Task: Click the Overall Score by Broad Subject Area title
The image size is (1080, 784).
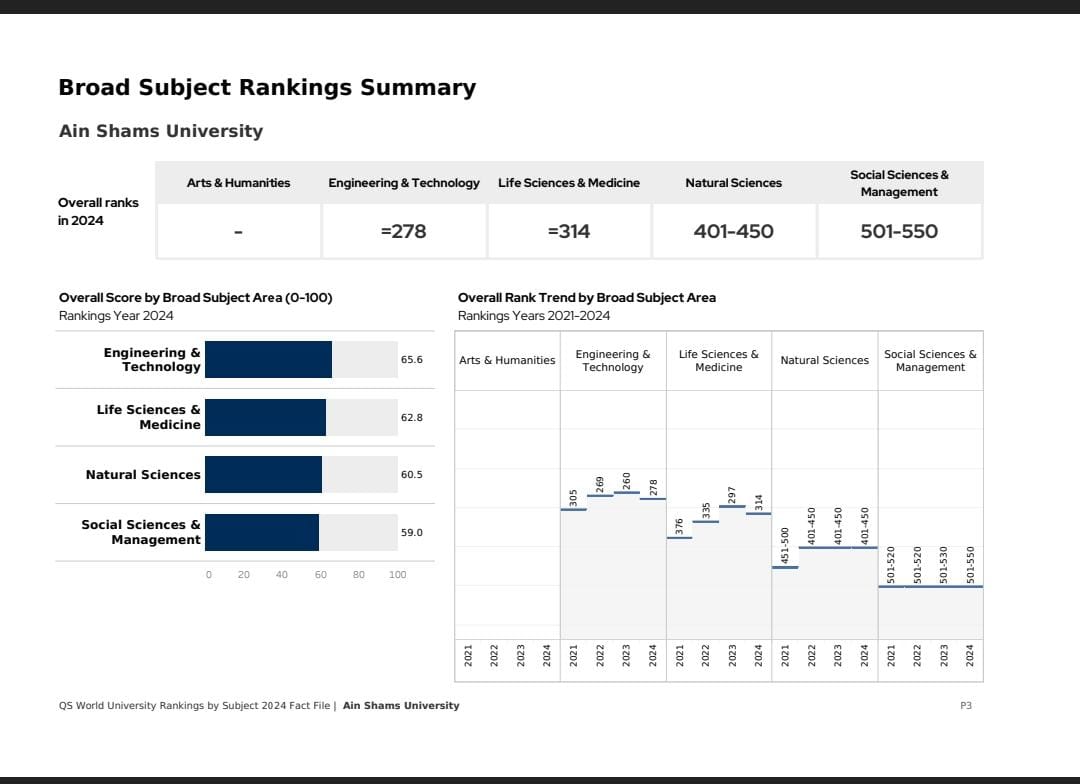Action: (195, 298)
